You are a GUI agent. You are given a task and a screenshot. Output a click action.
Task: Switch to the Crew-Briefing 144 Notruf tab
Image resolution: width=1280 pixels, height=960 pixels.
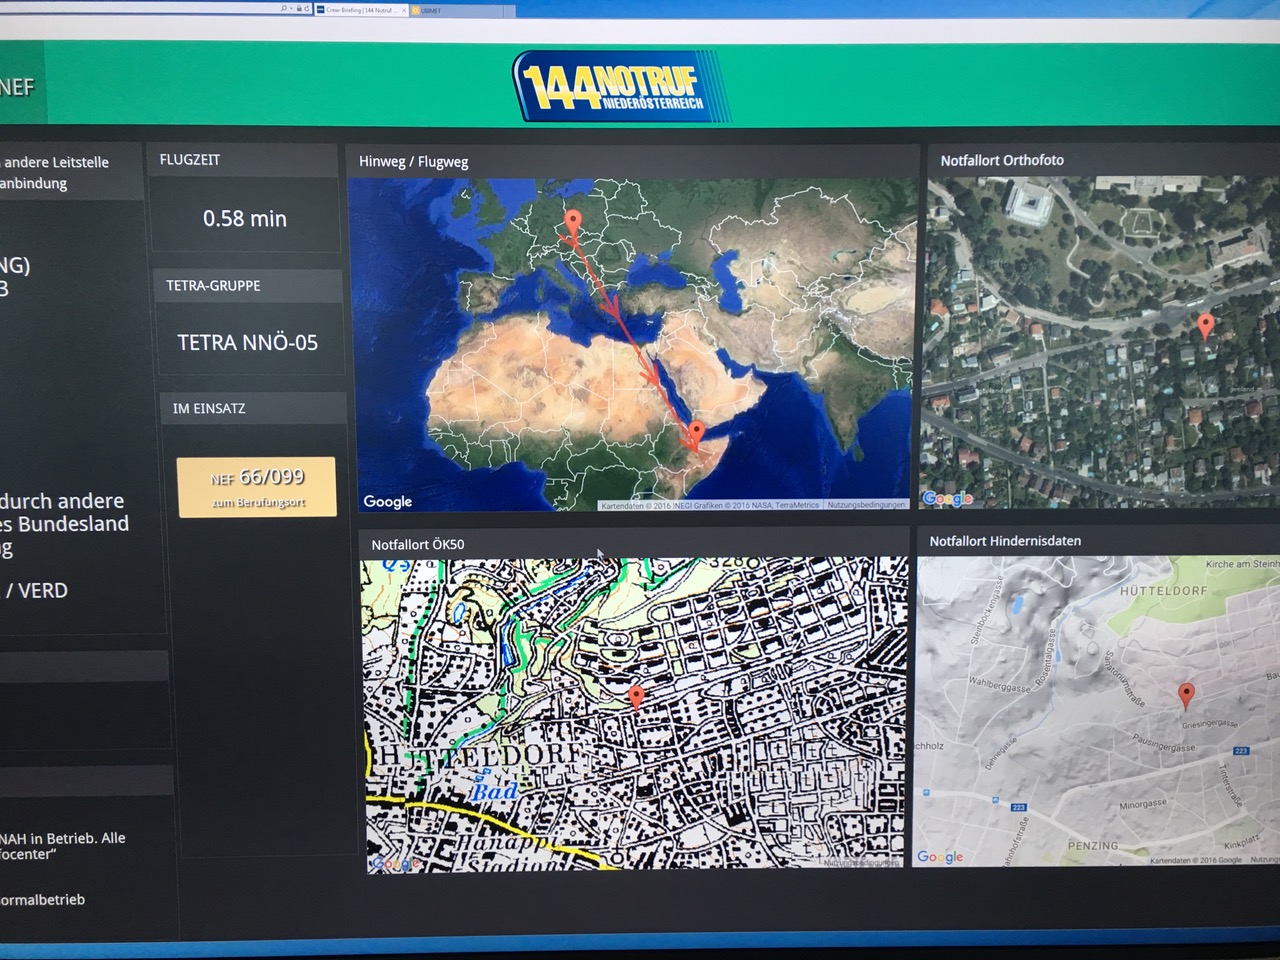[x=360, y=10]
